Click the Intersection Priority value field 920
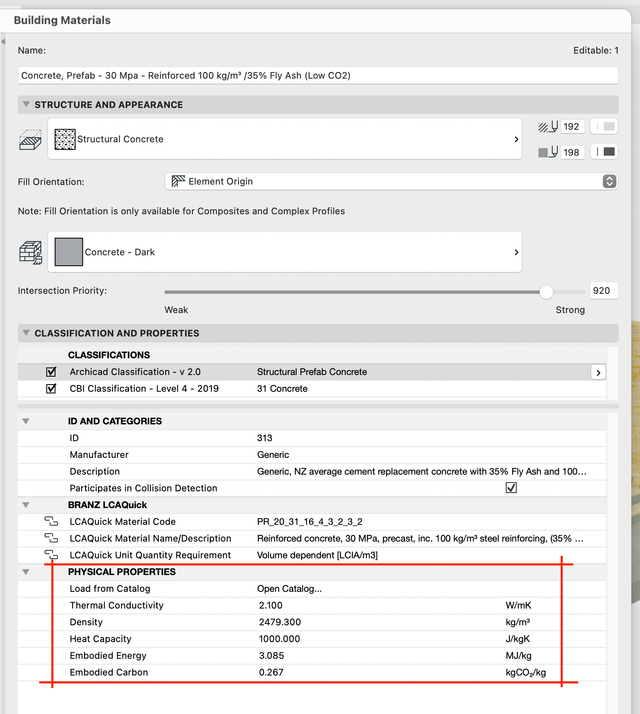This screenshot has width=640, height=714. pos(604,291)
